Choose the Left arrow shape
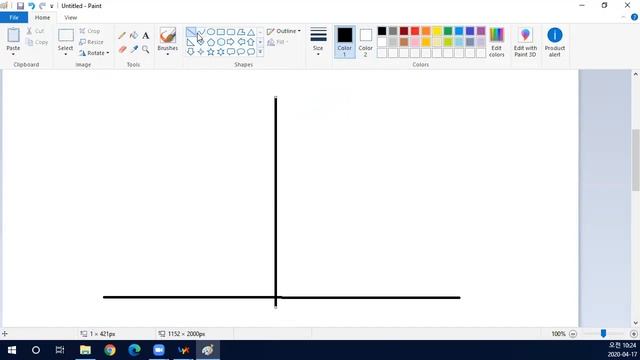Image resolution: width=640 pixels, height=360 pixels. (241, 42)
